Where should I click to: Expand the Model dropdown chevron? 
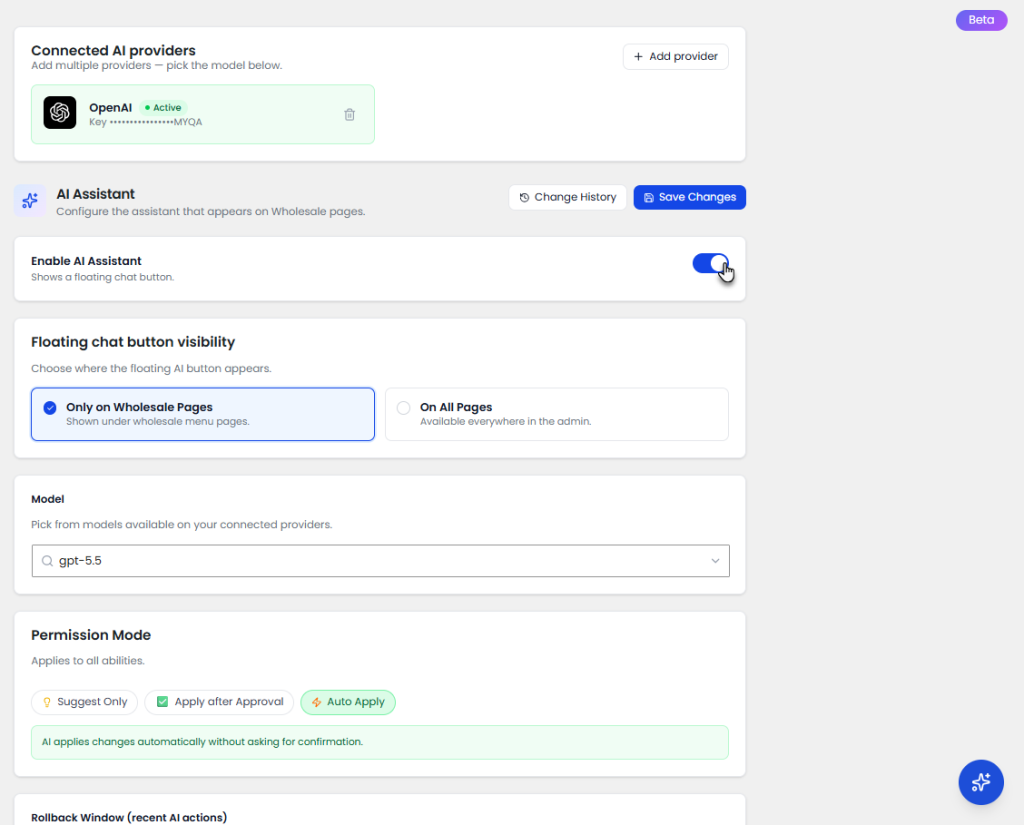(x=715, y=560)
